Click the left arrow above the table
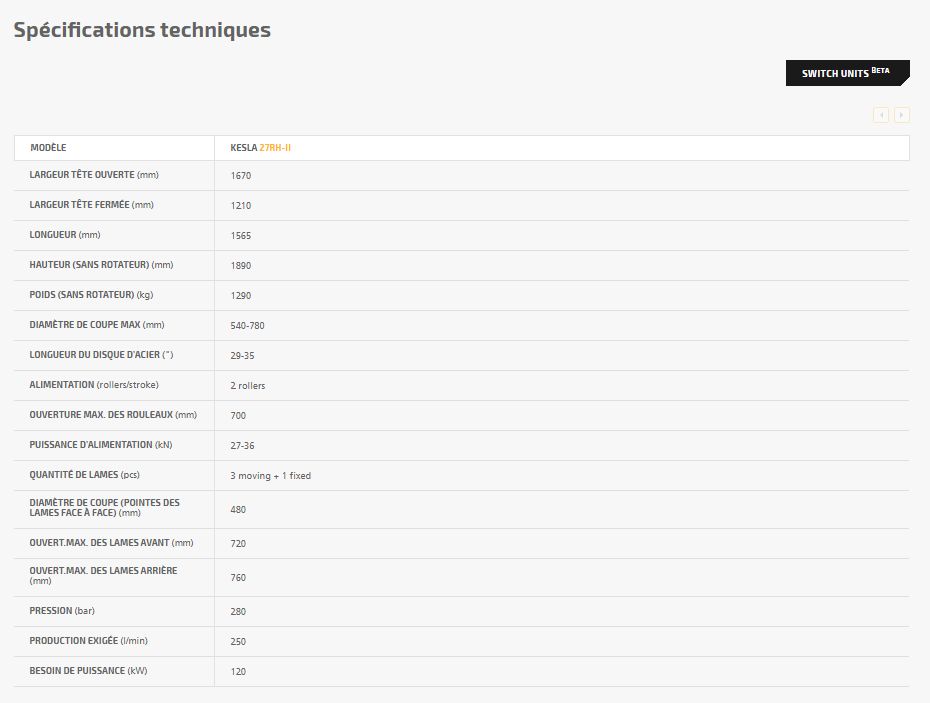 tap(881, 115)
